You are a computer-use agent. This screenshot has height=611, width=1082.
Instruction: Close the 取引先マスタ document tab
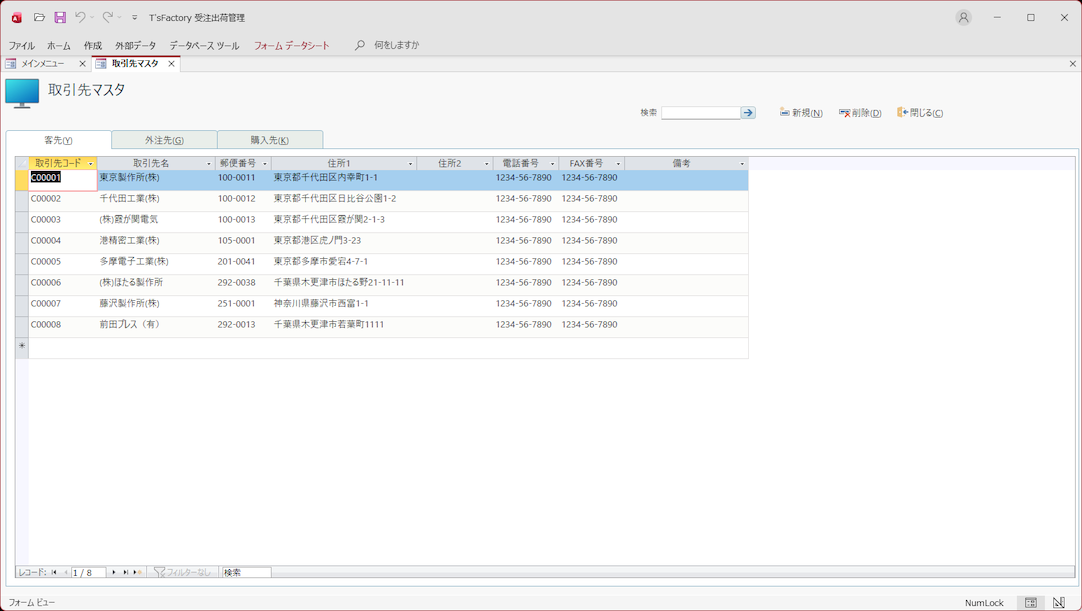point(171,64)
